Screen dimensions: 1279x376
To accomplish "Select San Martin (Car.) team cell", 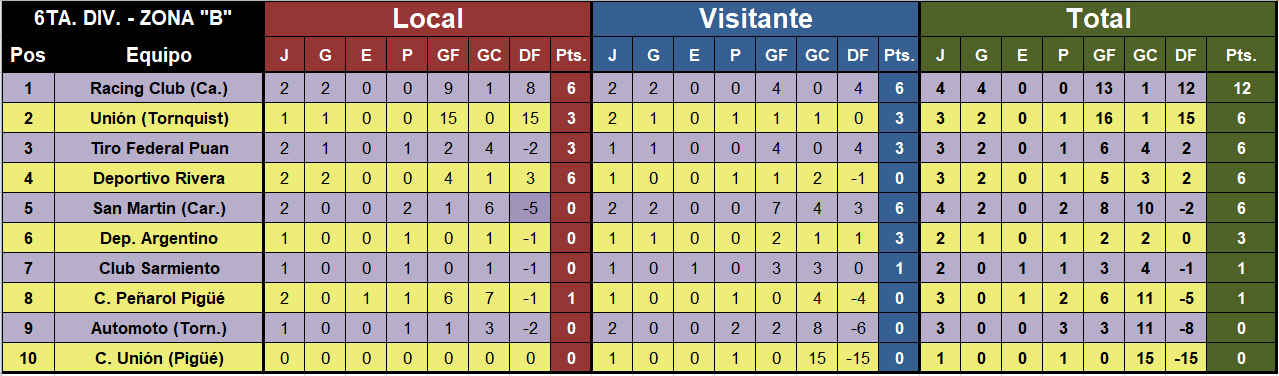I will pos(159,208).
